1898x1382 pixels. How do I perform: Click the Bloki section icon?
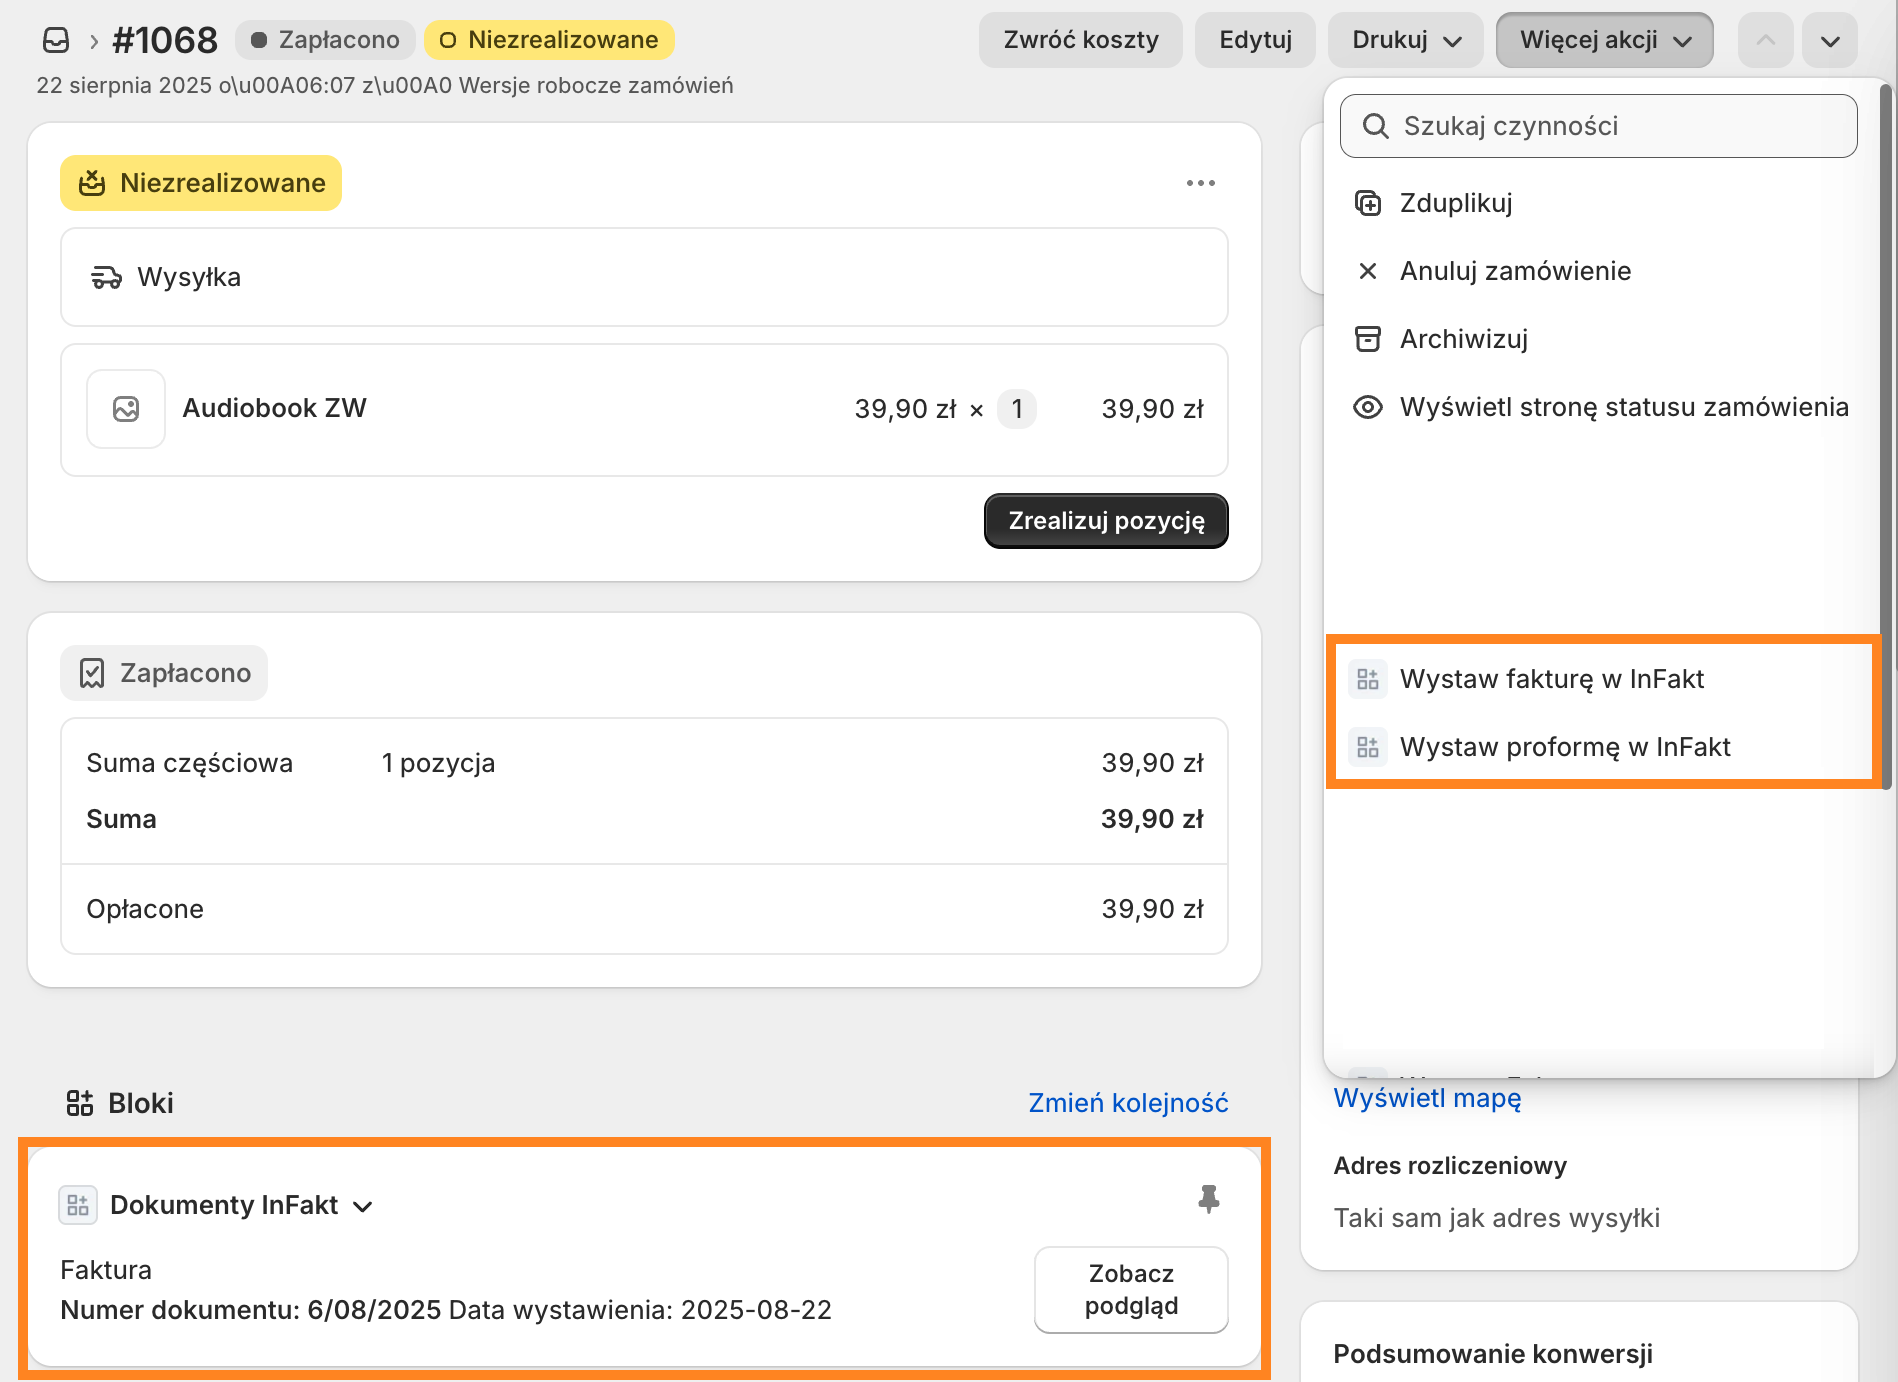[x=81, y=1103]
